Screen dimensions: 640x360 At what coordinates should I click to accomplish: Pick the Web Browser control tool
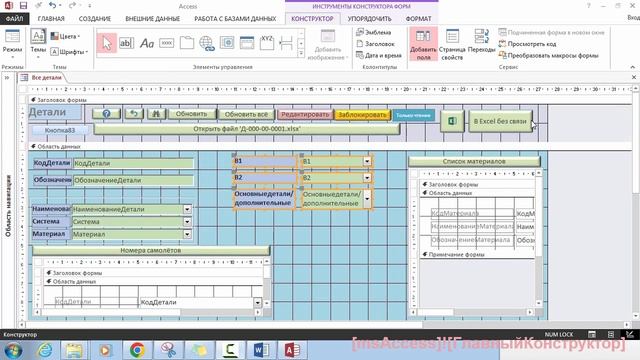227,43
